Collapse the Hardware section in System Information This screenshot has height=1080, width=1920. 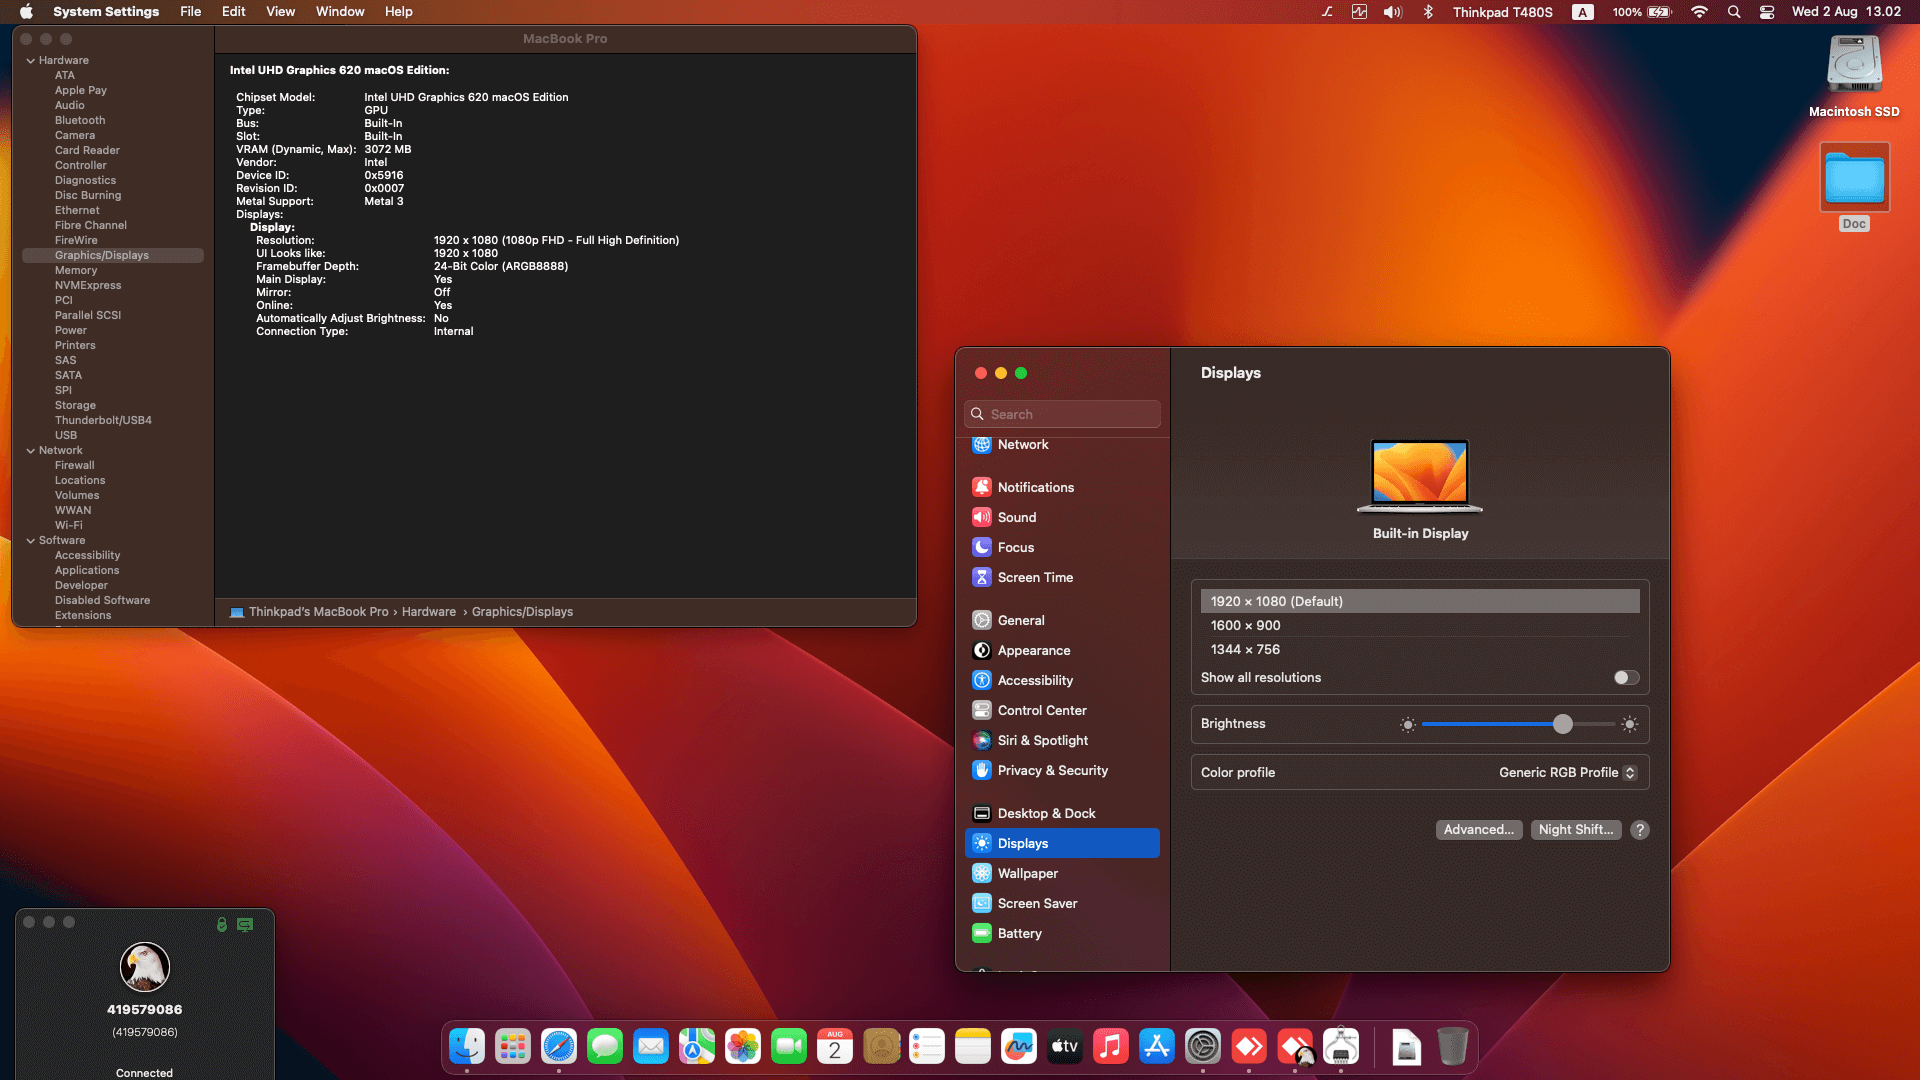30,61
